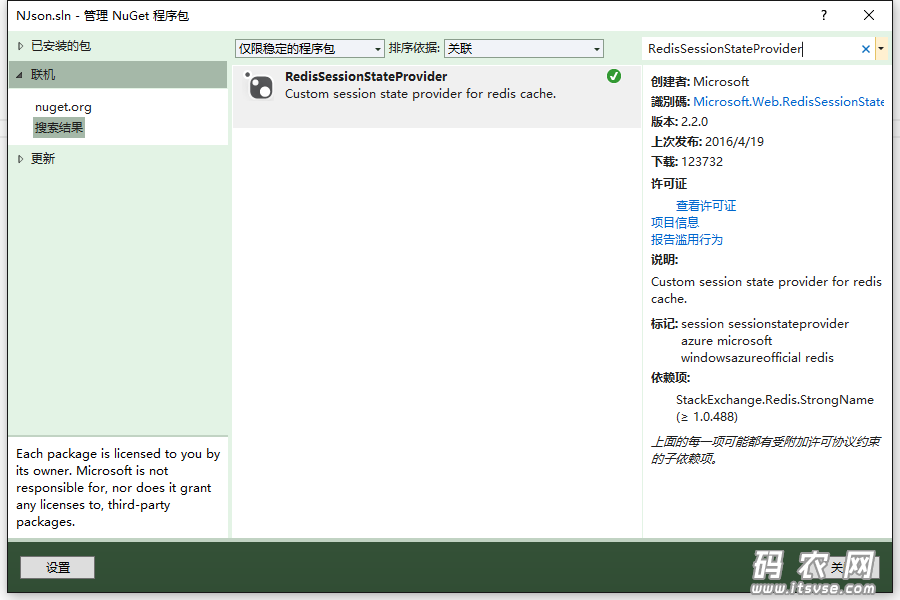Open the 项目信息 link

675,222
